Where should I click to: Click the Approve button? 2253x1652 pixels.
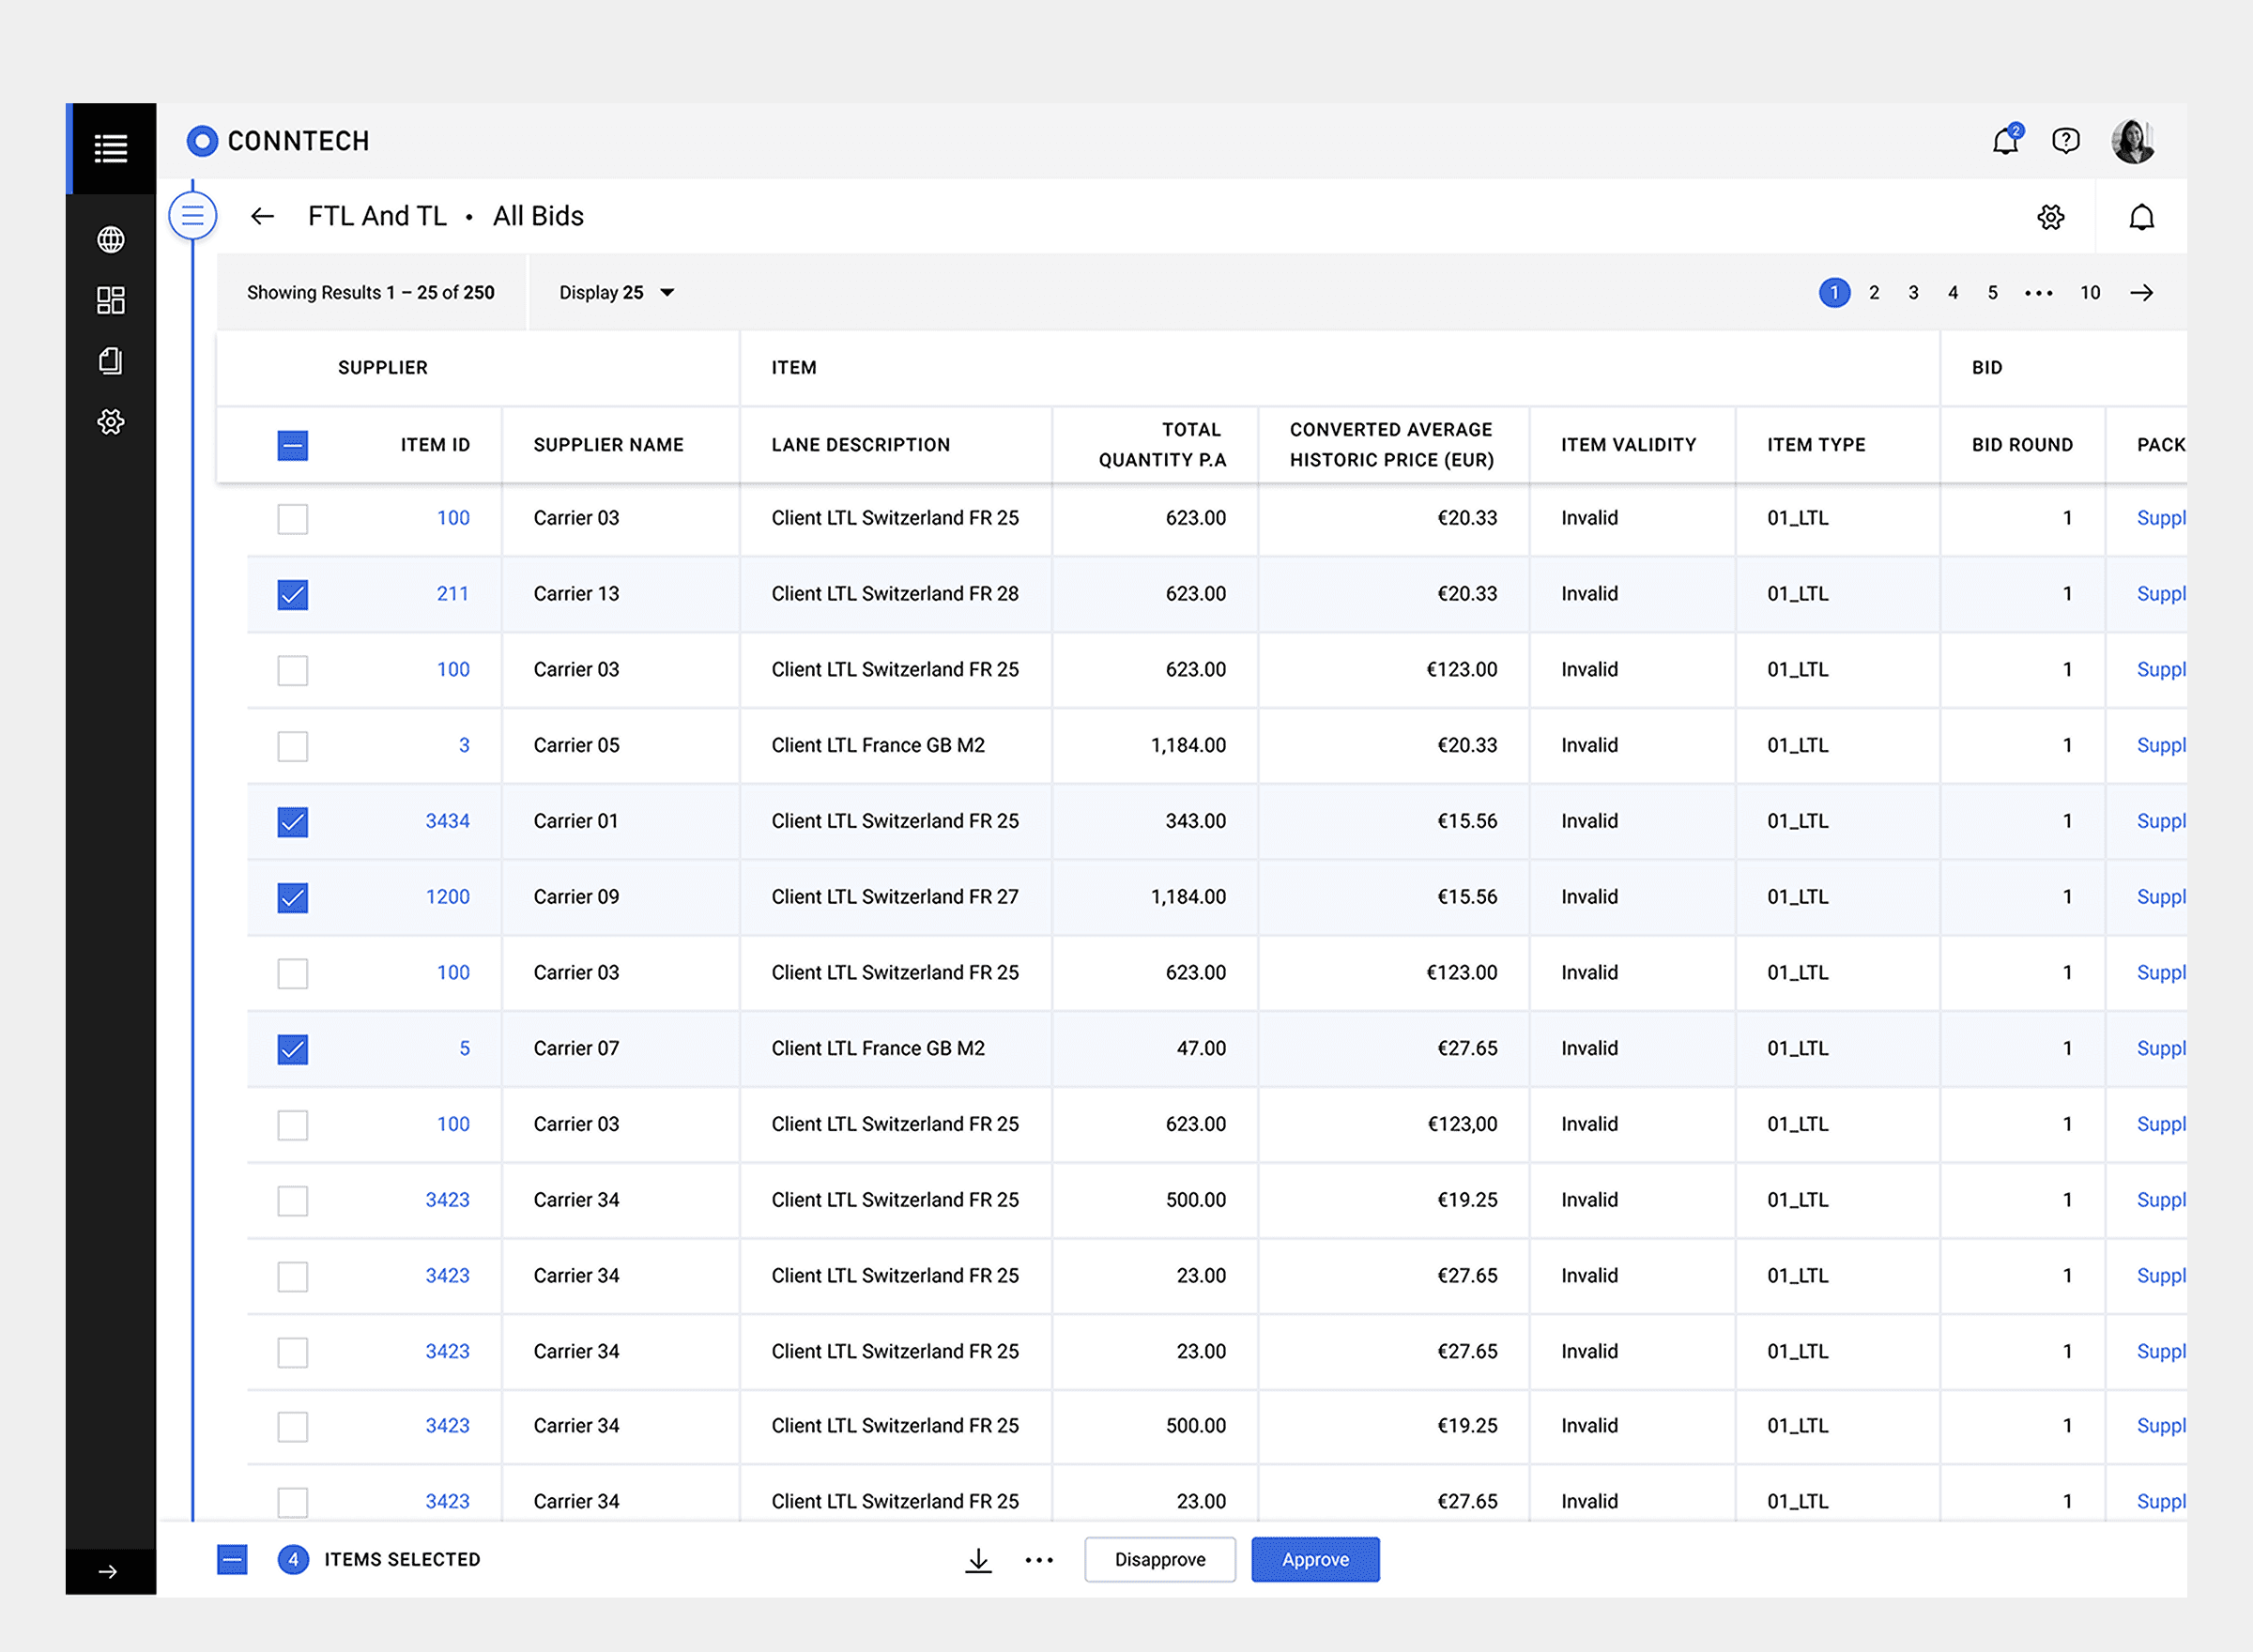1315,1559
